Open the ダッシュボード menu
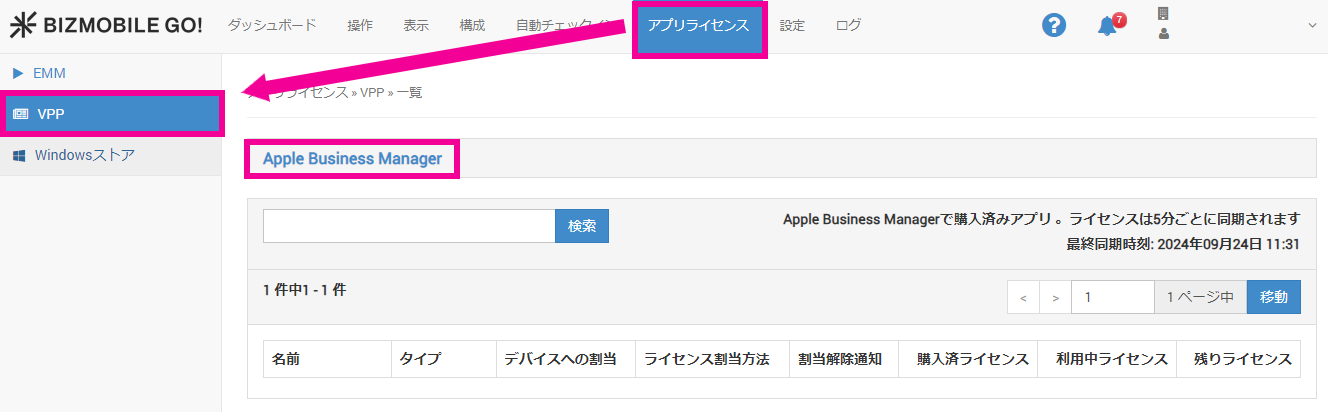 tap(272, 26)
